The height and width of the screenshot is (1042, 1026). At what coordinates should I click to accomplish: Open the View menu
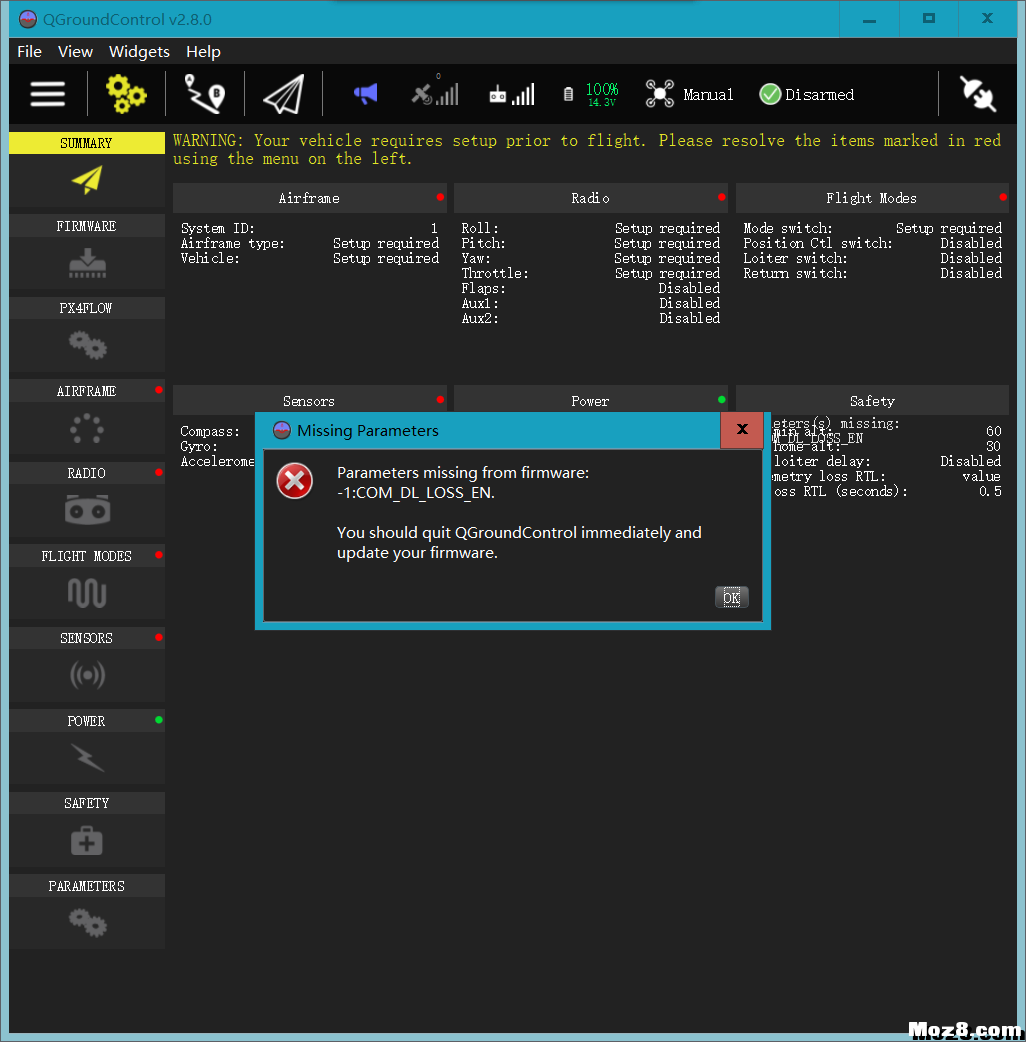point(75,52)
